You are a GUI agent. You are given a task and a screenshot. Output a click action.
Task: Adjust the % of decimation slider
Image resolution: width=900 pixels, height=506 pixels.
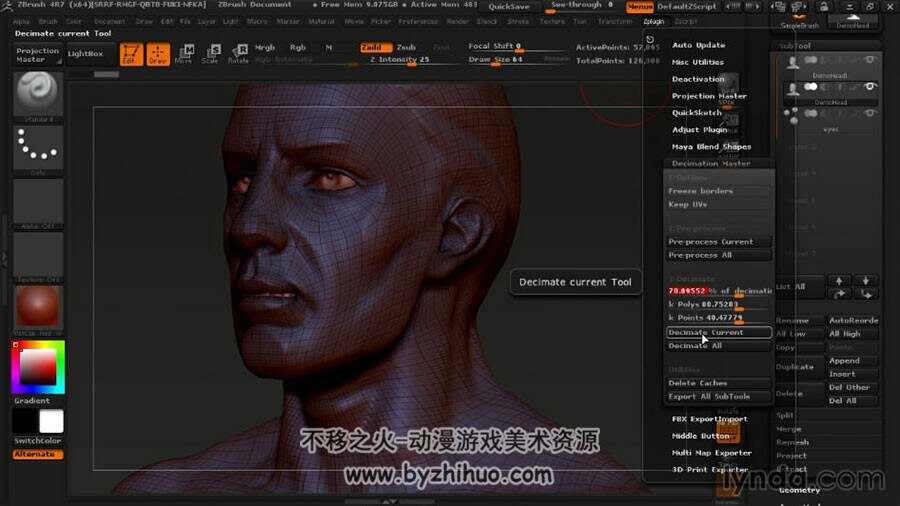(x=719, y=291)
